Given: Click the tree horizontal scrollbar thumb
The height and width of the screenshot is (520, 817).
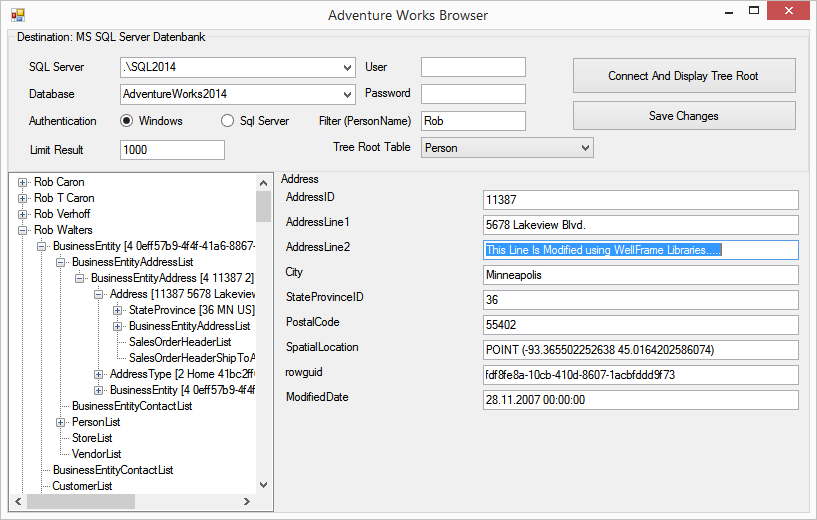Looking at the screenshot, I should point(81,501).
